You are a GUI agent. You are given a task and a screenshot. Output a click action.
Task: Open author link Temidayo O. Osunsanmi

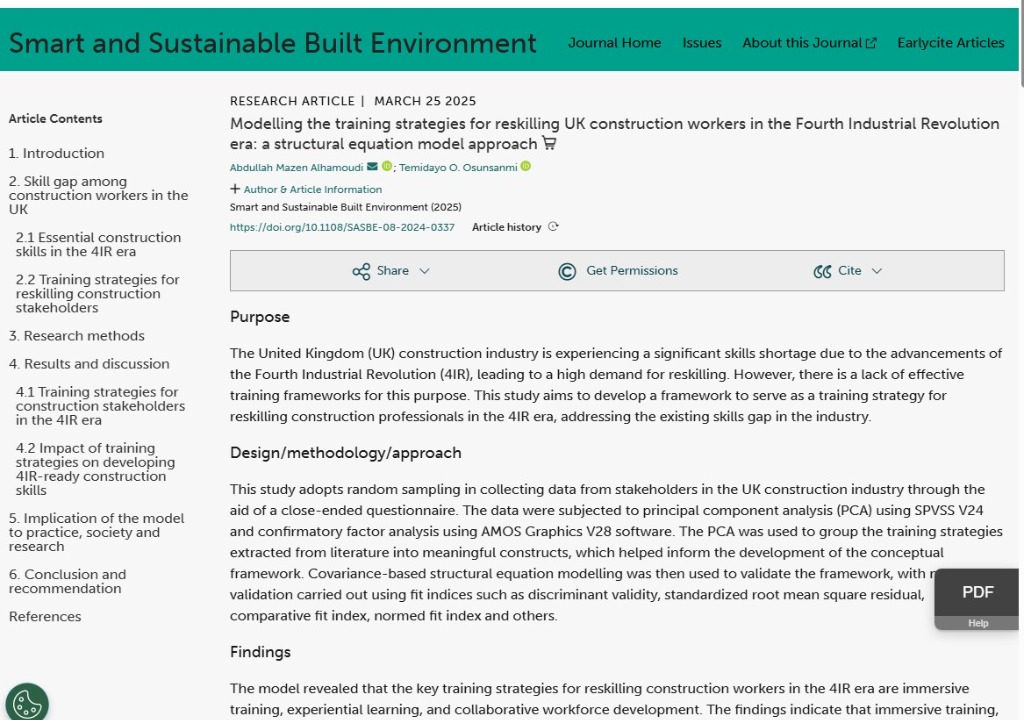tap(458, 167)
